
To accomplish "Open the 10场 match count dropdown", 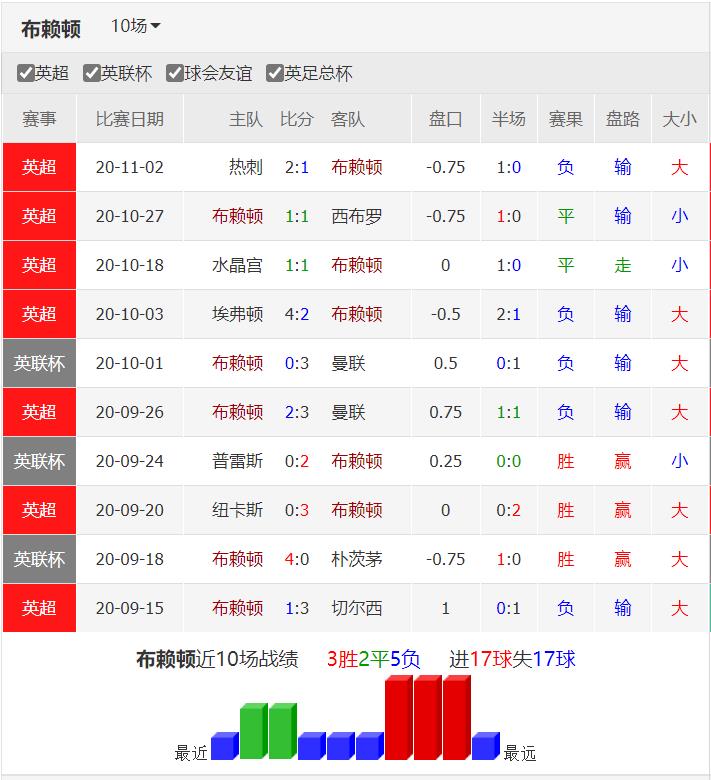I will [x=135, y=26].
